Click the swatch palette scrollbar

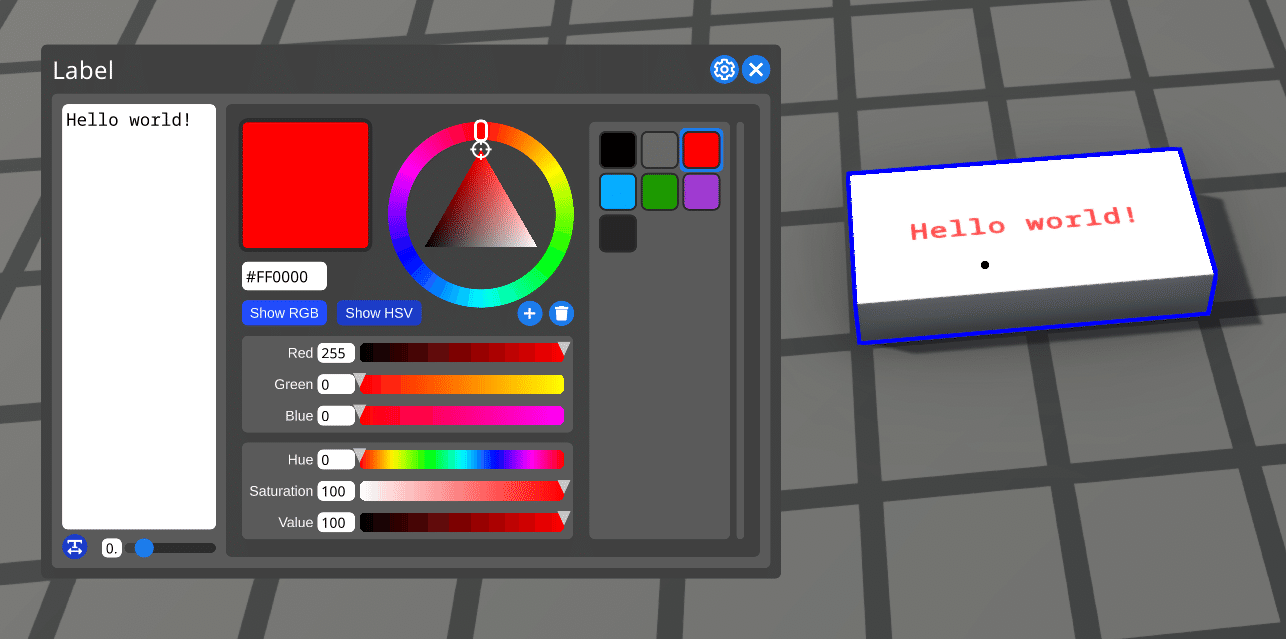(740, 330)
